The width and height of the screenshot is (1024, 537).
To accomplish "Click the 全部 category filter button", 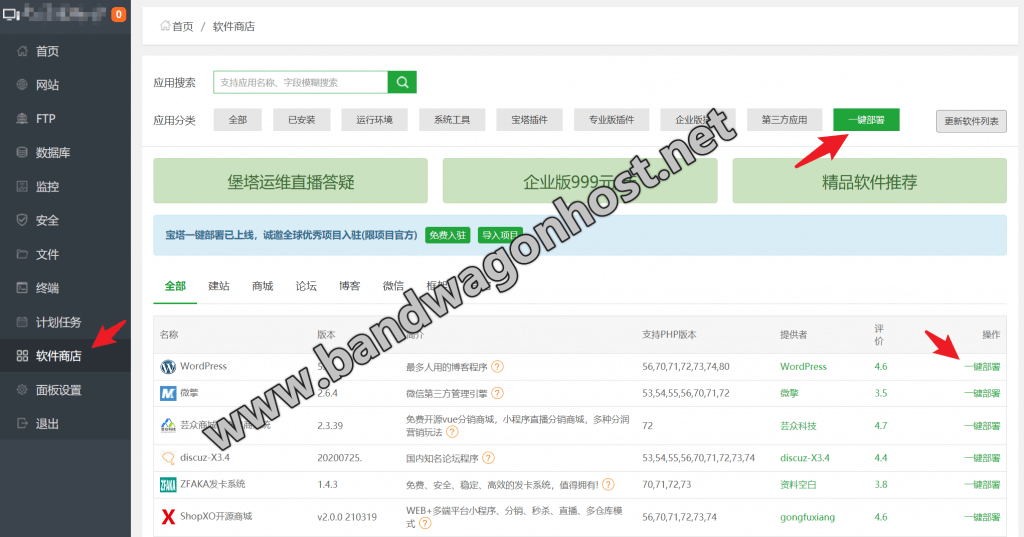I will (x=238, y=120).
